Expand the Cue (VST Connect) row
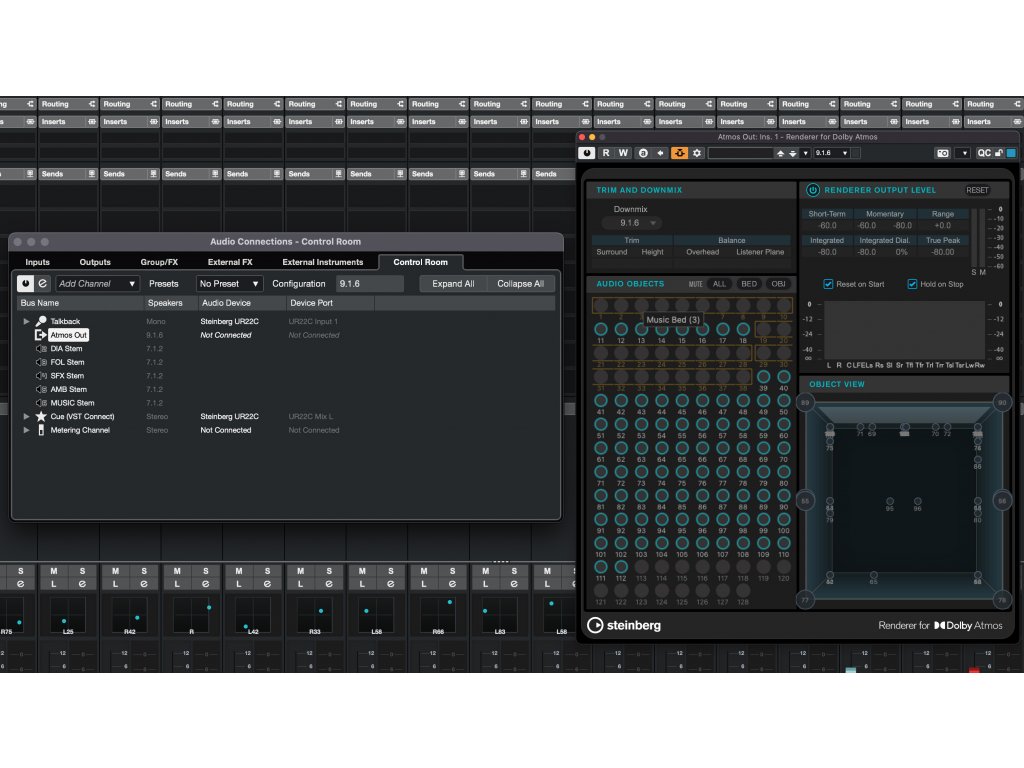This screenshot has height=768, width=1024. (x=27, y=416)
